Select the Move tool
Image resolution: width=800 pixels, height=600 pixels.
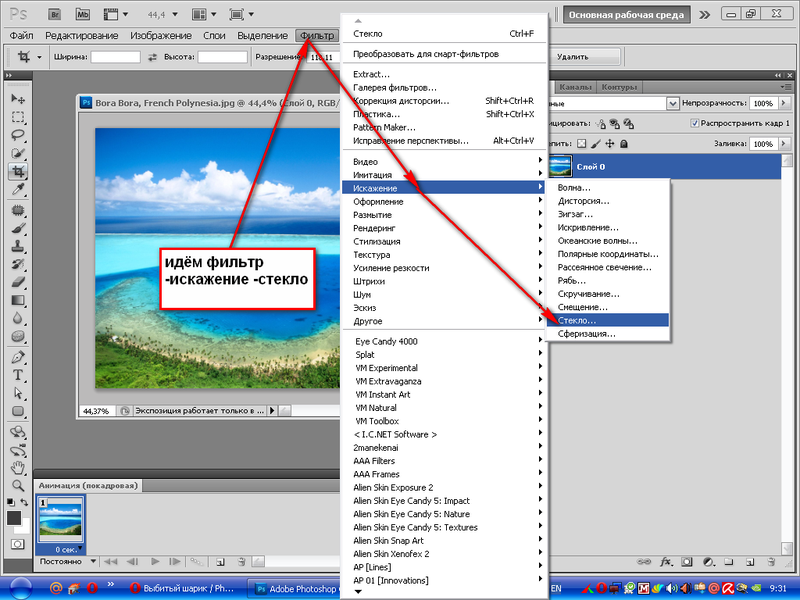pos(18,98)
